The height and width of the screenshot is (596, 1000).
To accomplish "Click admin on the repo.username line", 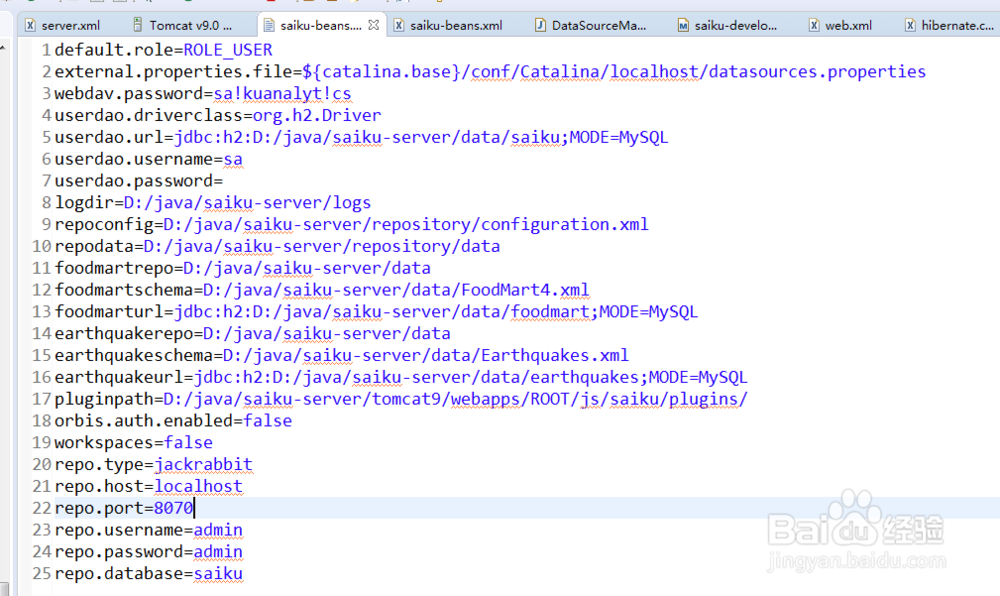I will [218, 530].
